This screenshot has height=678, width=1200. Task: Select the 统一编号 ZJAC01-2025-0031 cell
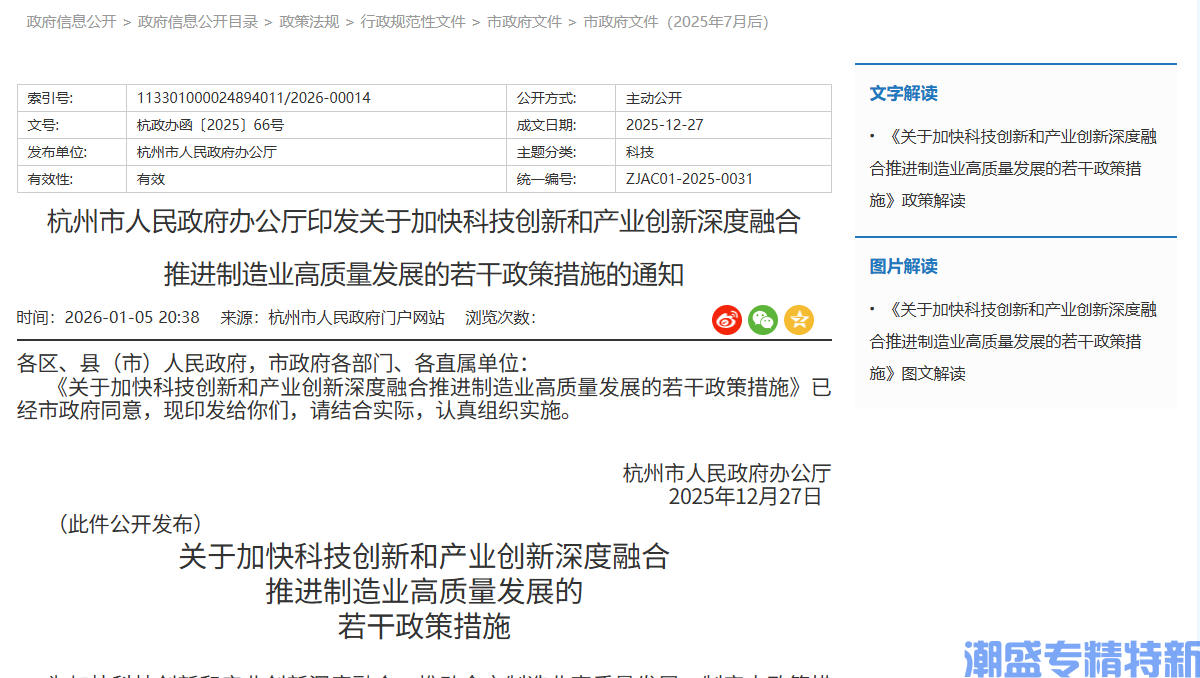click(x=690, y=178)
